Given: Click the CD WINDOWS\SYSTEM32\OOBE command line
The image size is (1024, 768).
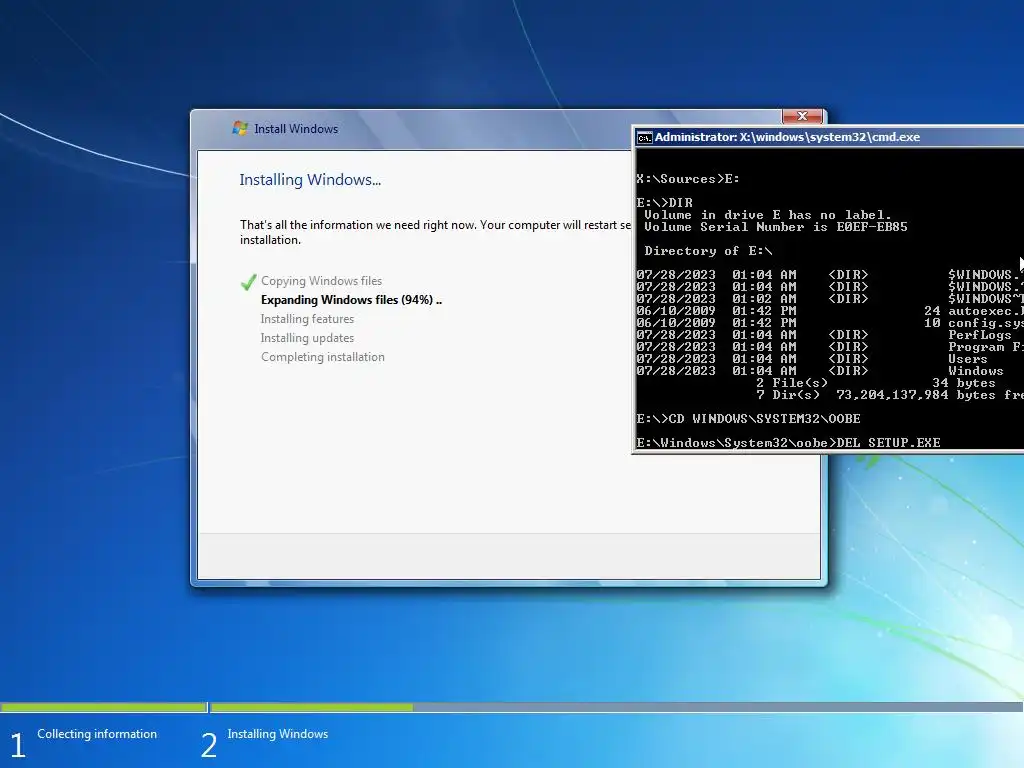Looking at the screenshot, I should (x=748, y=419).
